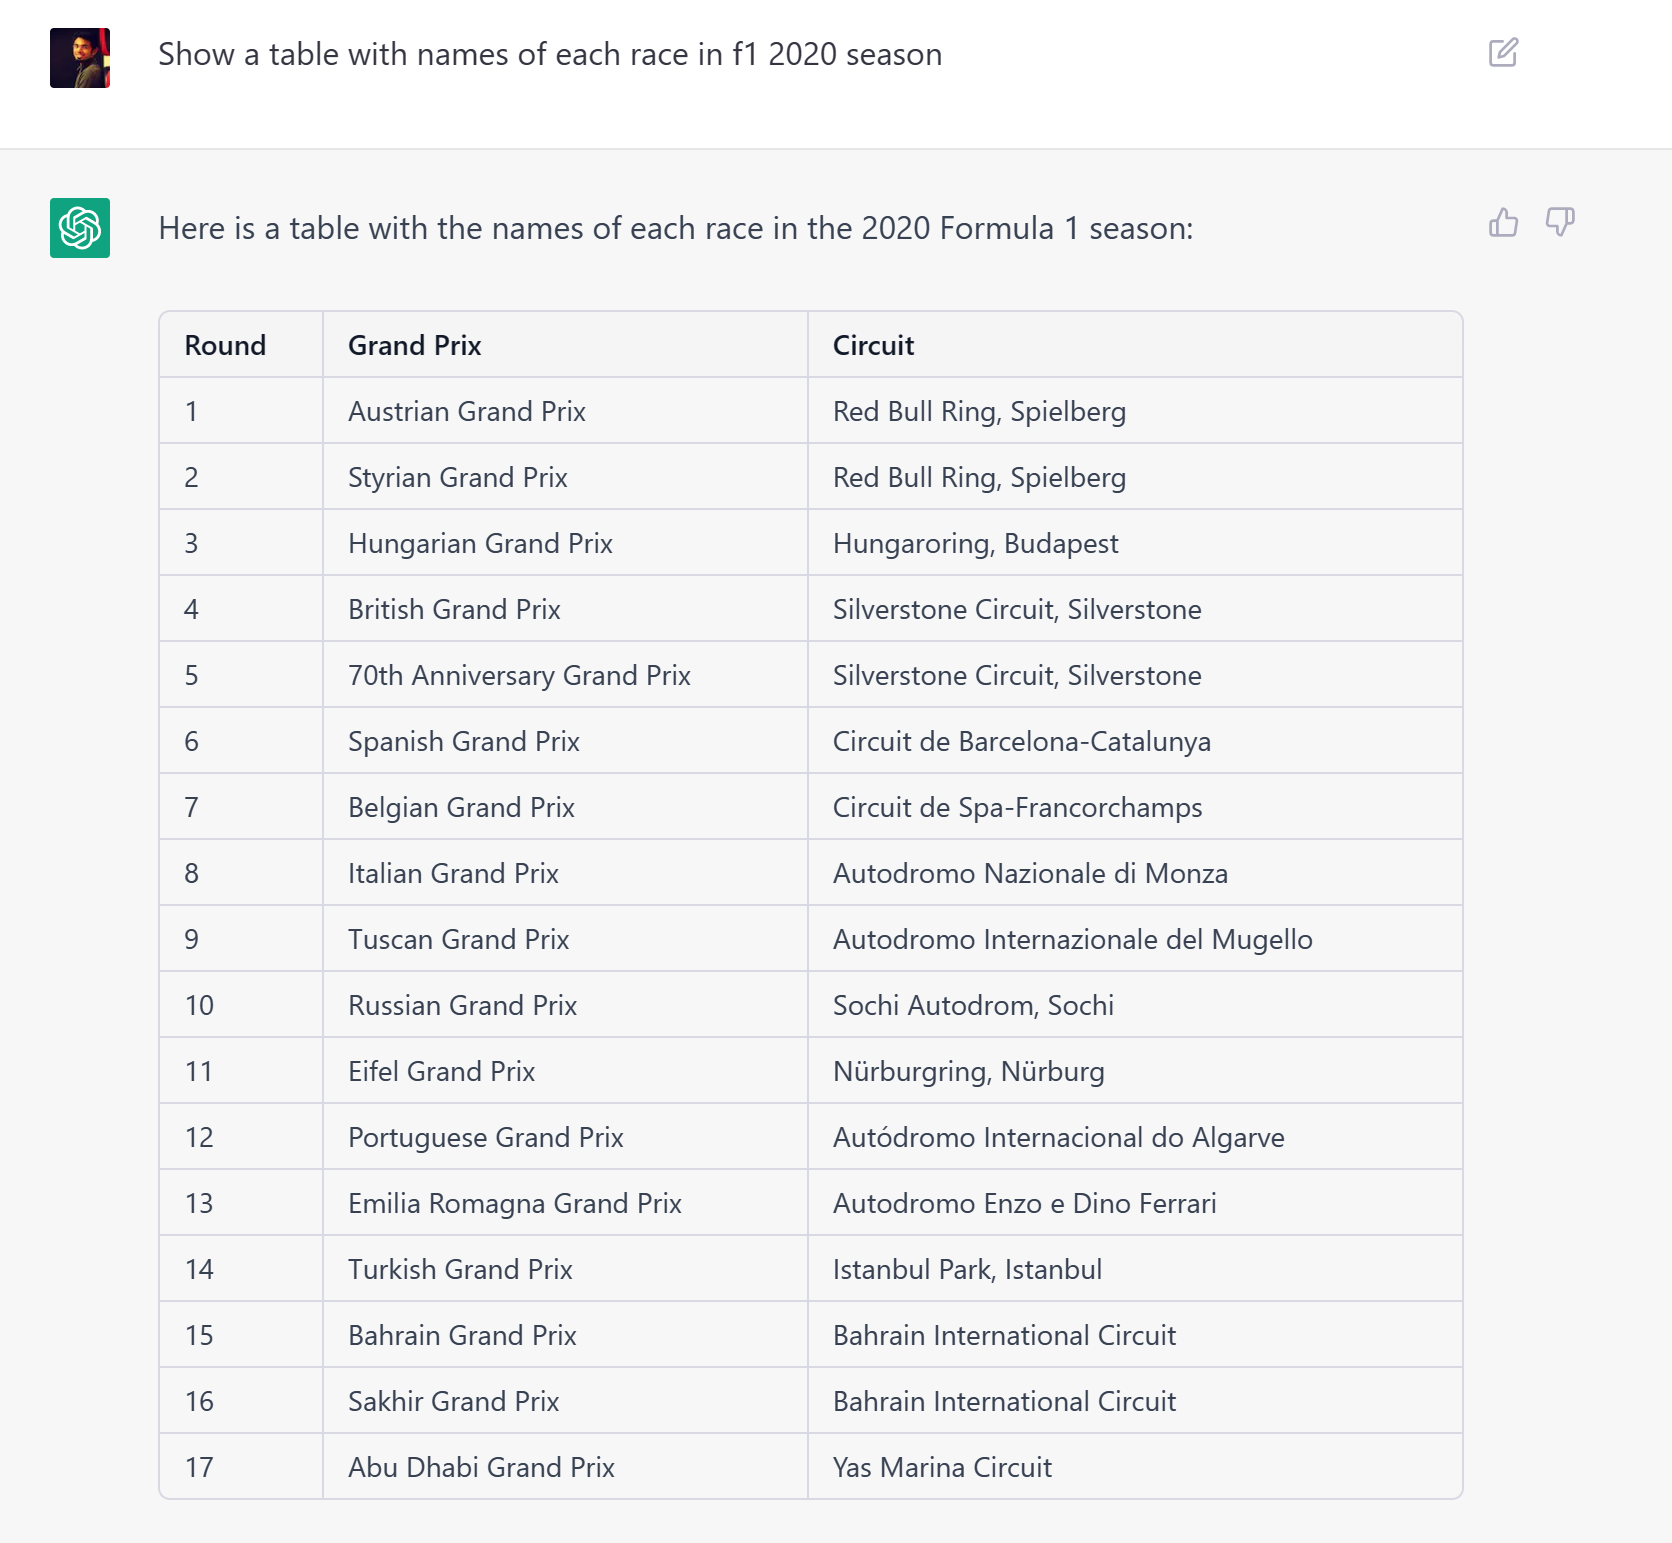1672x1543 pixels.
Task: Select the Styrian Grand Prix cell
Action: click(457, 477)
